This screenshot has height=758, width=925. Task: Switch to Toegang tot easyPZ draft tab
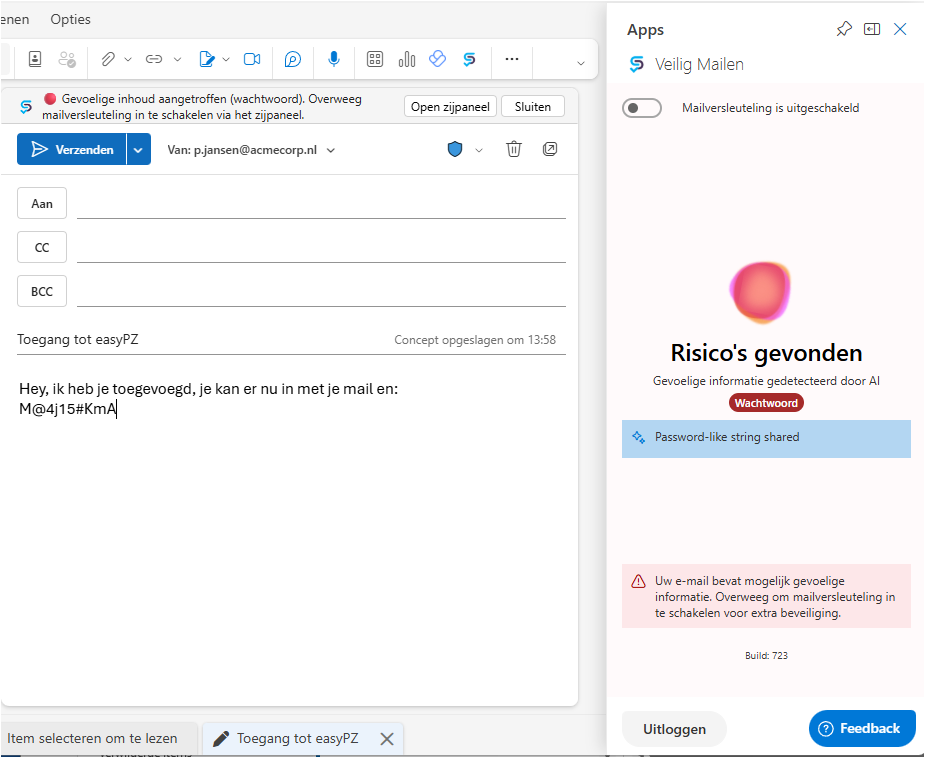click(x=297, y=739)
